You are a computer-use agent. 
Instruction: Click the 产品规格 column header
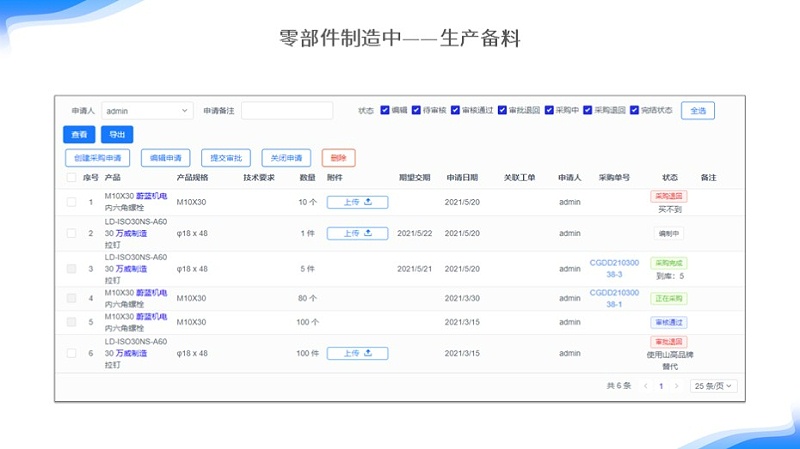coord(192,178)
